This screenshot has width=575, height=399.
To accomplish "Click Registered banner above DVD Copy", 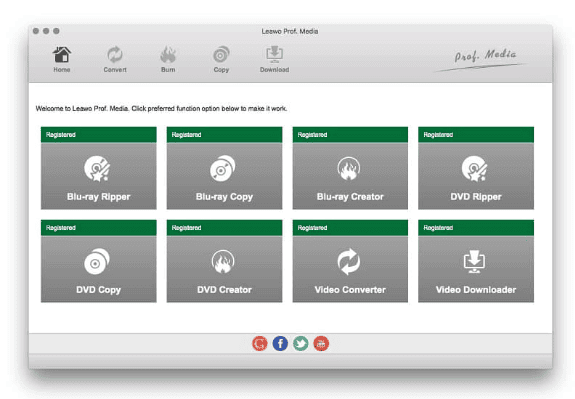I will 99,228.
